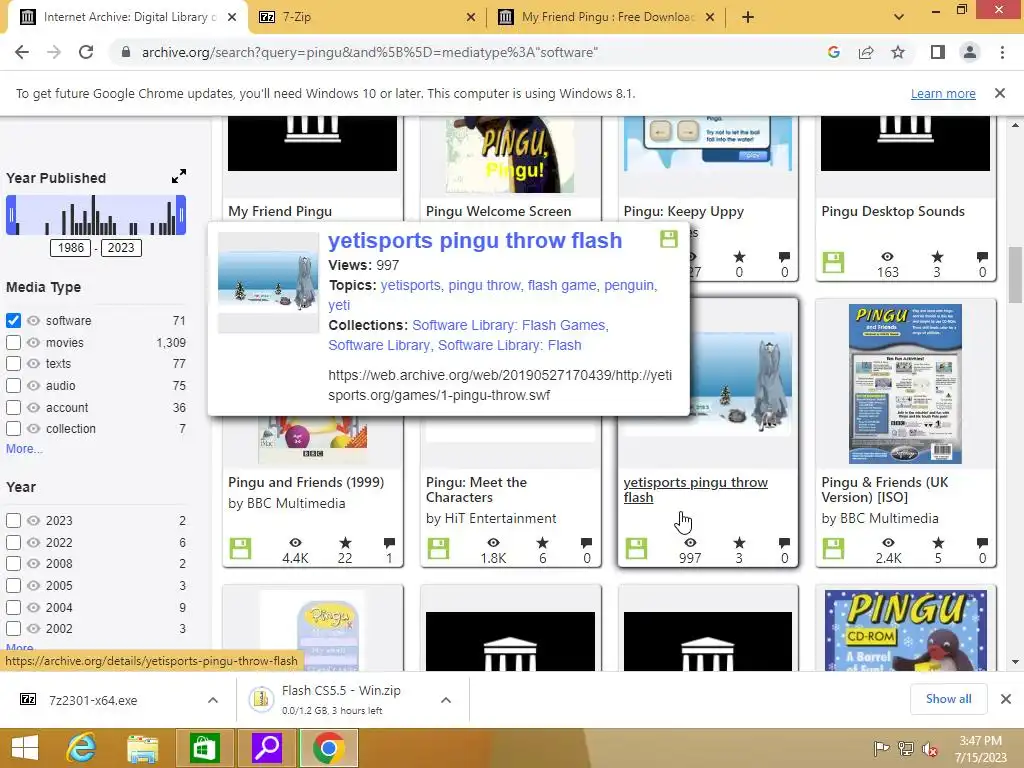Expand the Year Published histogram
This screenshot has height=768, width=1024.
tap(178, 176)
